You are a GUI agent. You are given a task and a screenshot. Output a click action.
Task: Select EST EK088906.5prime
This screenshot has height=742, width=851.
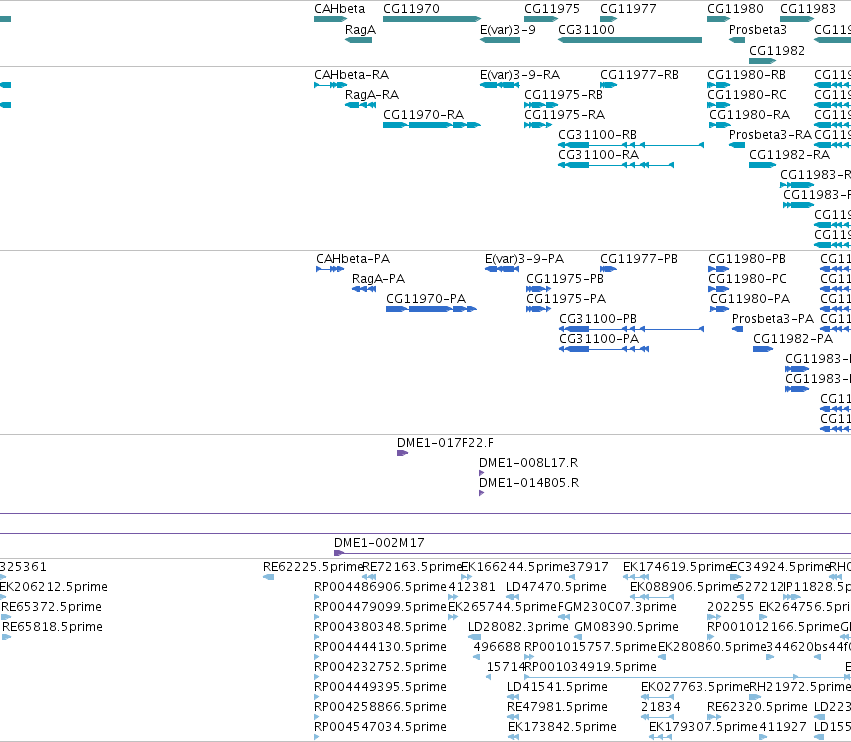click(x=652, y=597)
